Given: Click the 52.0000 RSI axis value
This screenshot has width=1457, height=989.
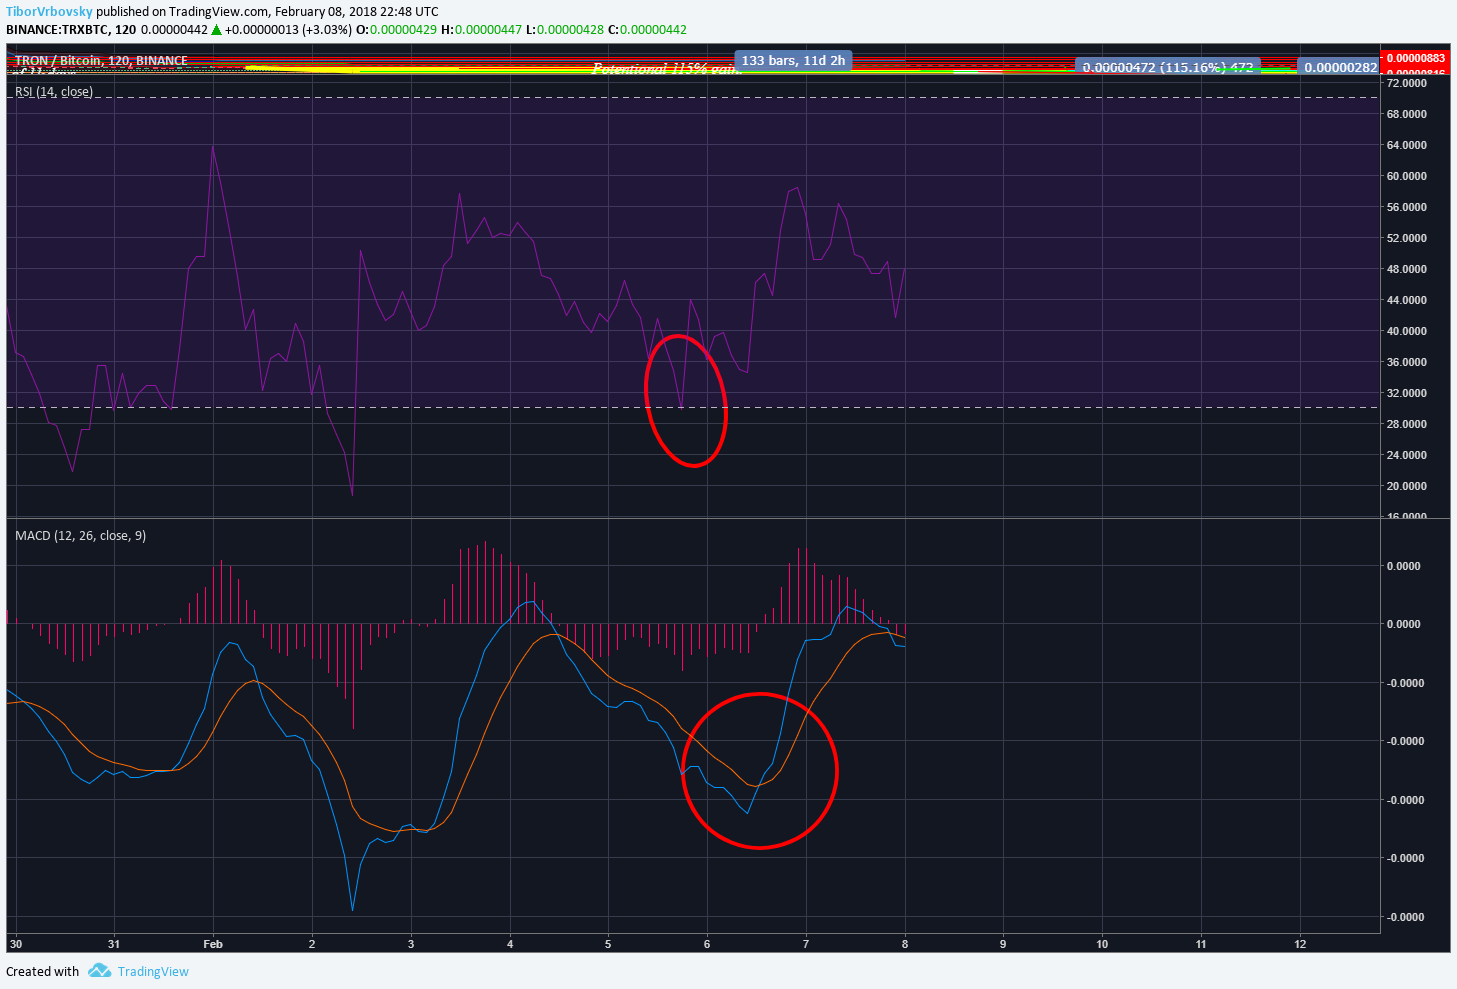Looking at the screenshot, I should point(1406,238).
